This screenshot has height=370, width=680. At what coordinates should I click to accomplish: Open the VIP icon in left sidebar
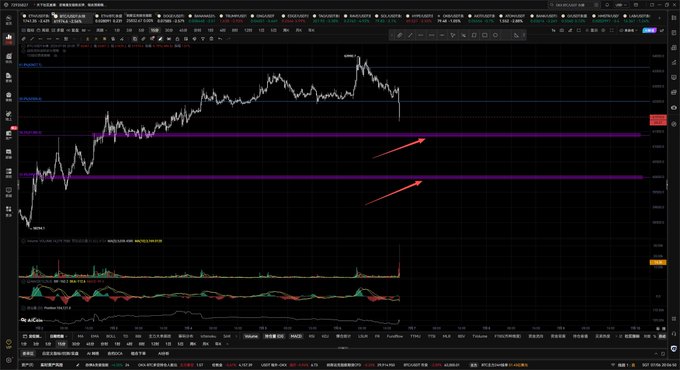pyautogui.click(x=8, y=344)
